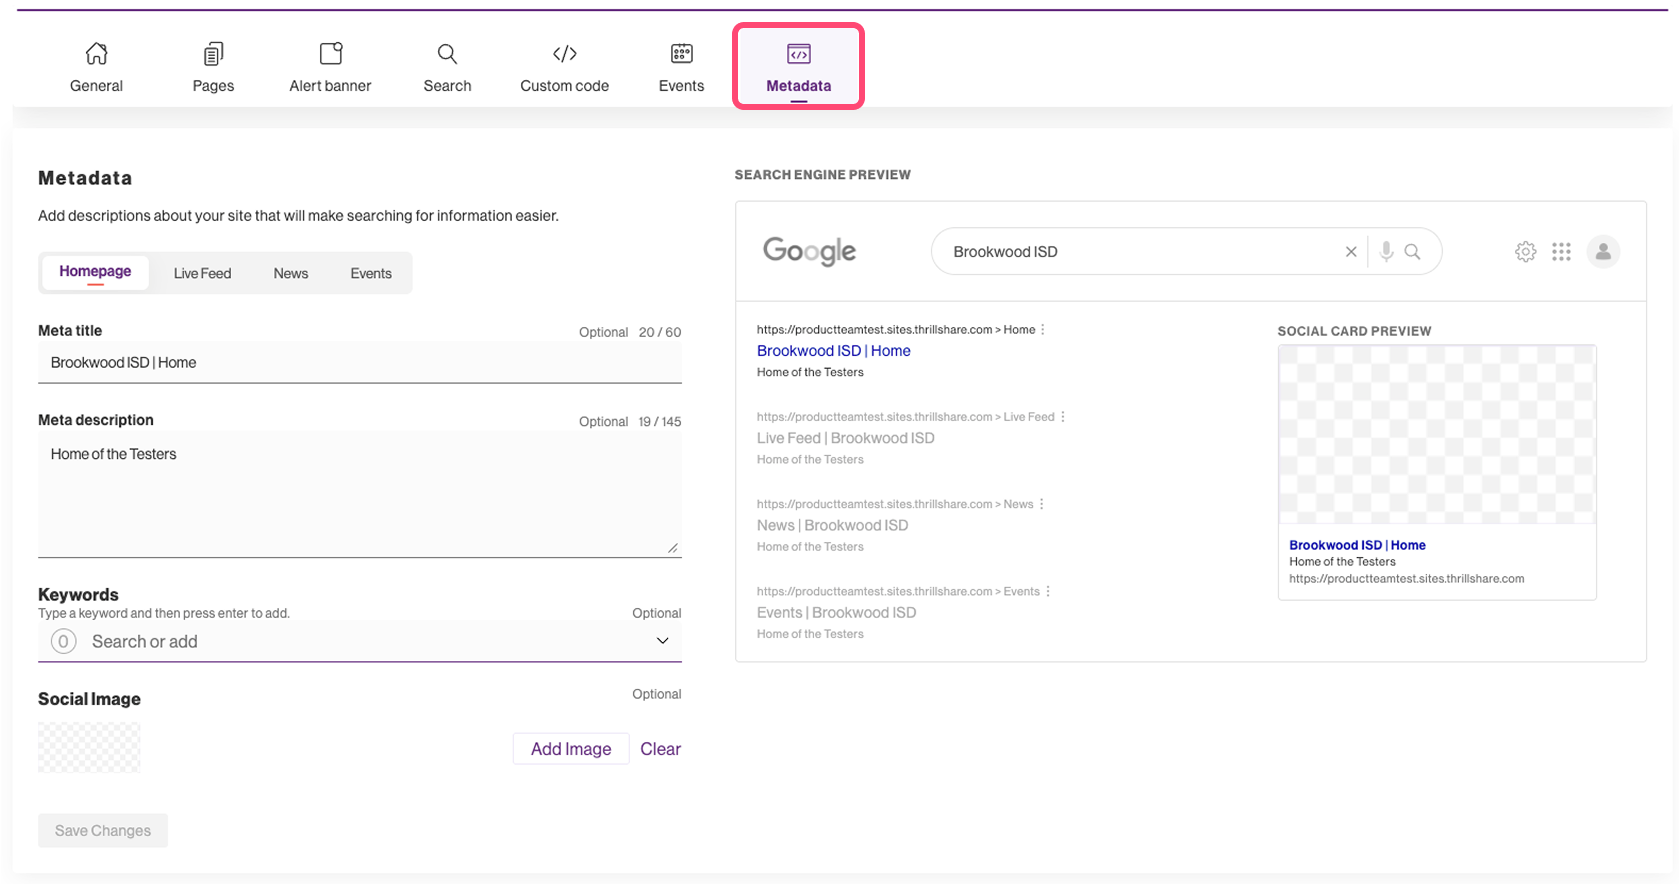The width and height of the screenshot is (1679, 885).
Task: Open the three-dot menu beside News URL
Action: [1042, 503]
